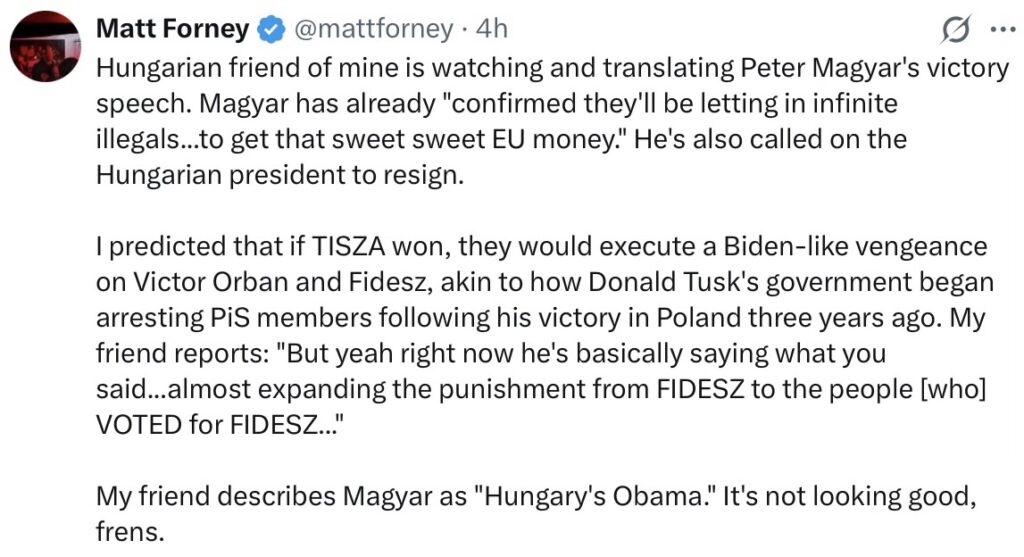Click the slashed-circle Grok icon
This screenshot has width=1024, height=557.
pyautogui.click(x=958, y=32)
